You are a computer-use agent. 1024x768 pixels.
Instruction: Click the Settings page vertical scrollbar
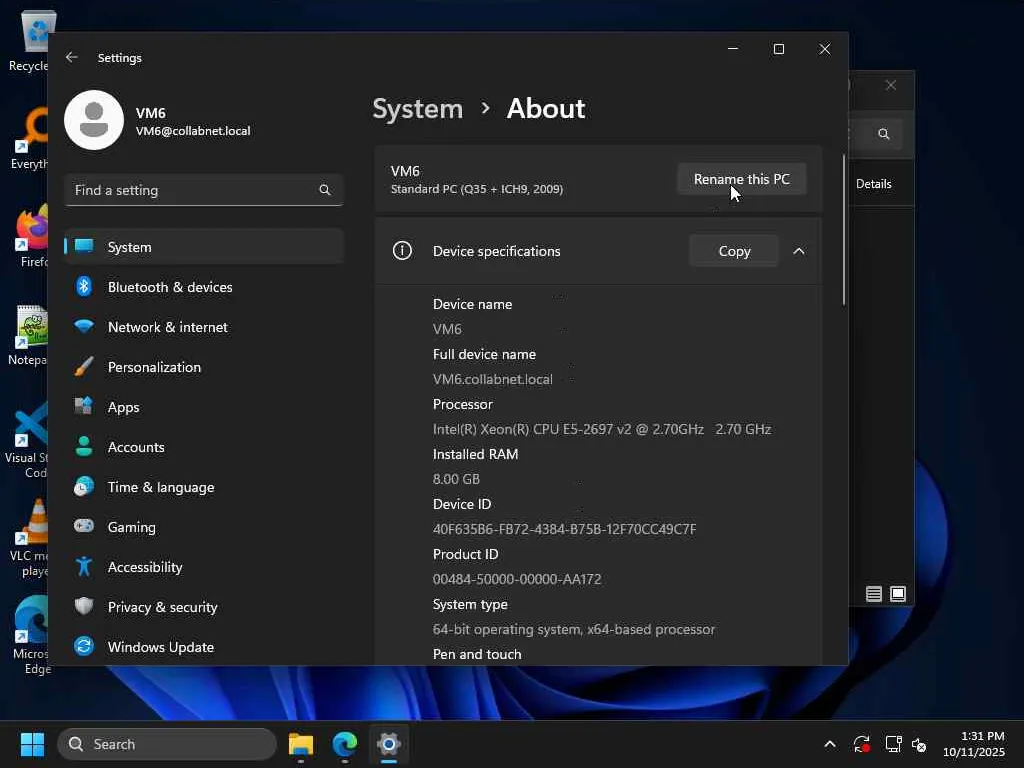tap(844, 230)
